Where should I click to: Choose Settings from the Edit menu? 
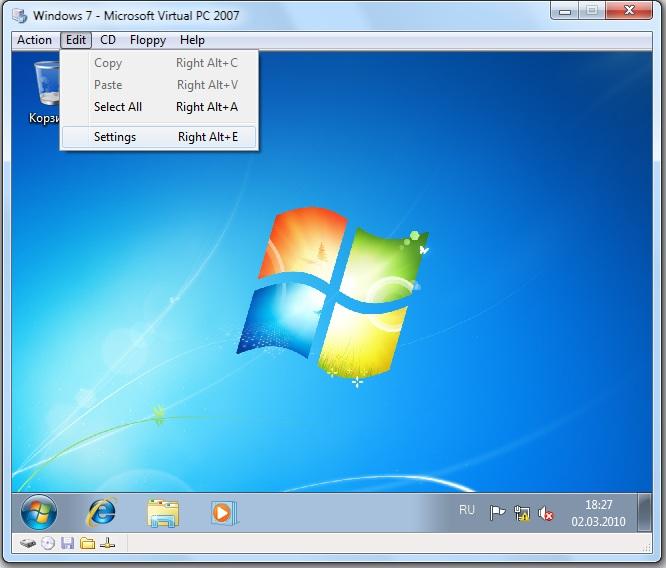click(x=115, y=137)
